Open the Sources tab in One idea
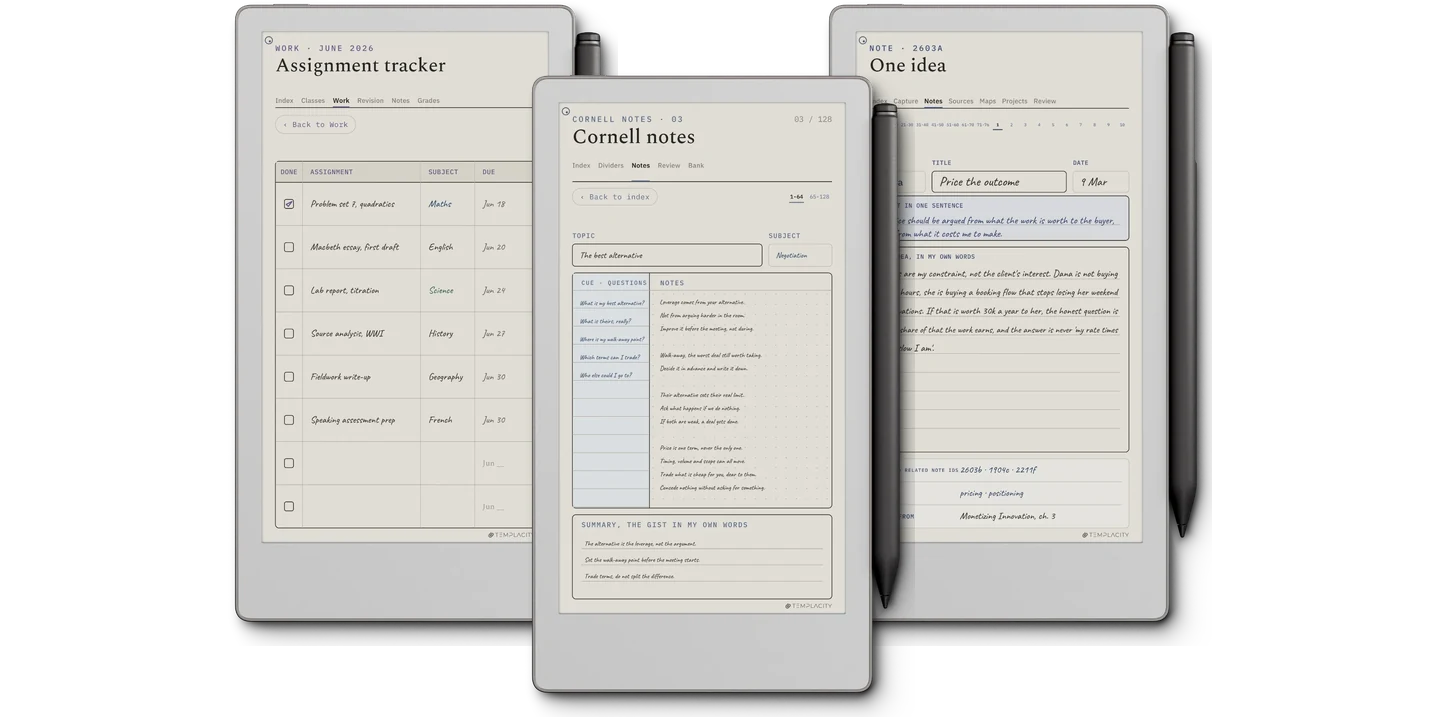 point(961,101)
